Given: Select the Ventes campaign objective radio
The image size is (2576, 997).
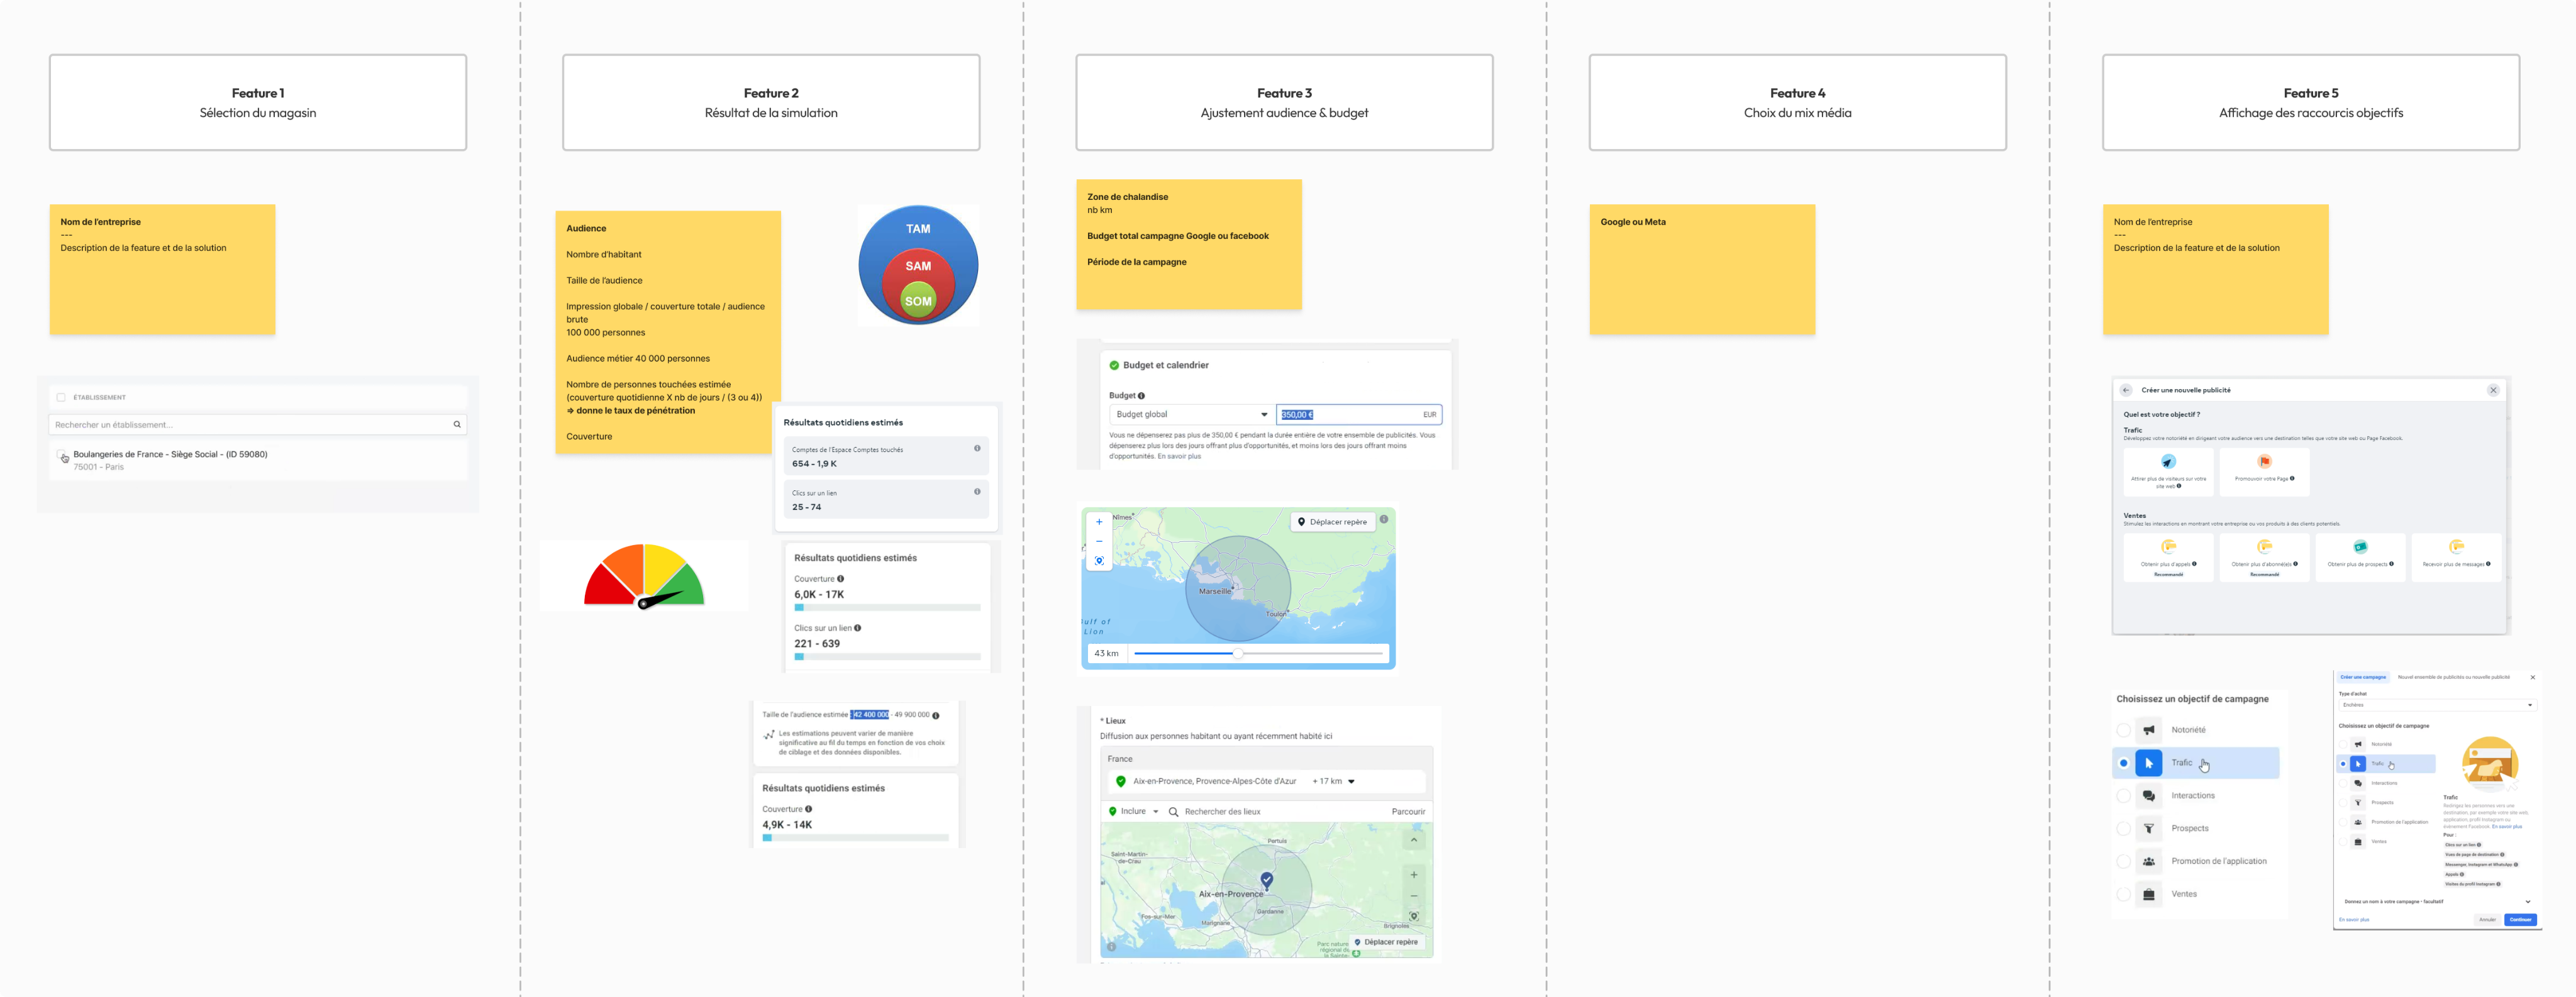Looking at the screenshot, I should click(2123, 894).
